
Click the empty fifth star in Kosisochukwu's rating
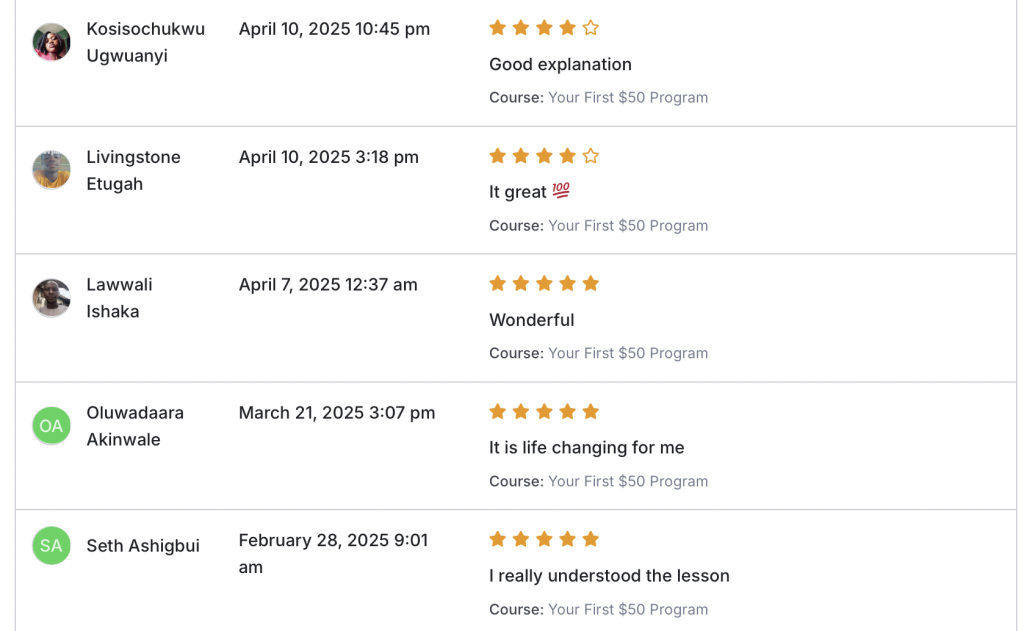591,28
